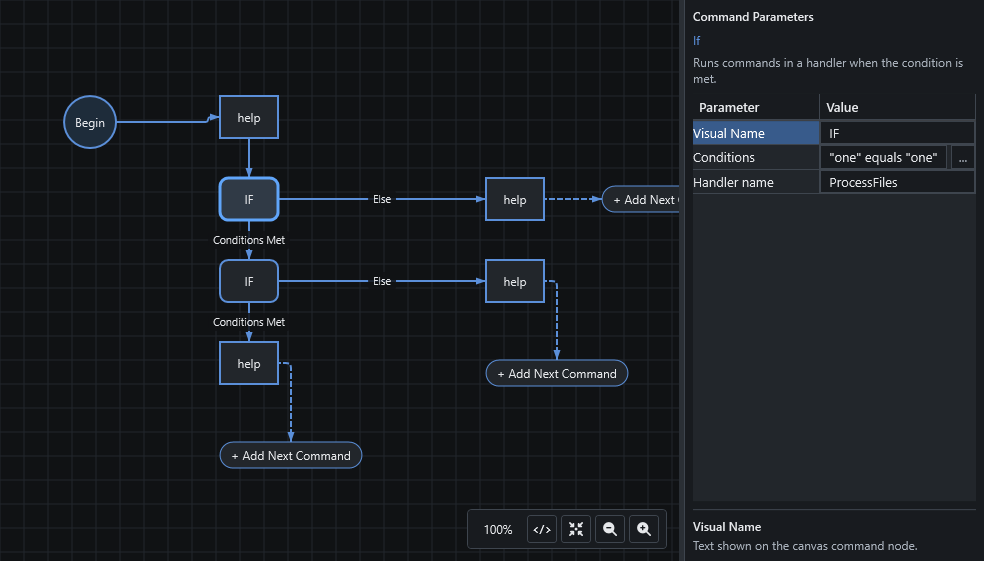Select the highlighted top IF node
Viewport: 984px width, 561px height.
pyautogui.click(x=249, y=200)
